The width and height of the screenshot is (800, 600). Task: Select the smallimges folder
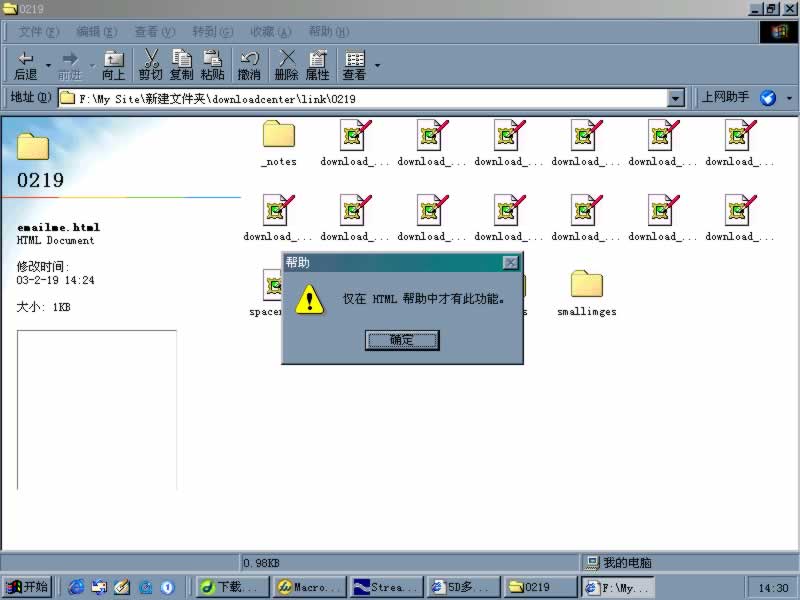[x=587, y=292]
